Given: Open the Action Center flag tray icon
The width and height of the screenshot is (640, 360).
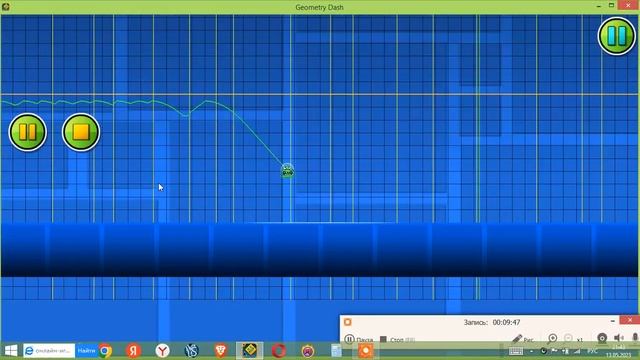Looking at the screenshot, I should [x=554, y=351].
